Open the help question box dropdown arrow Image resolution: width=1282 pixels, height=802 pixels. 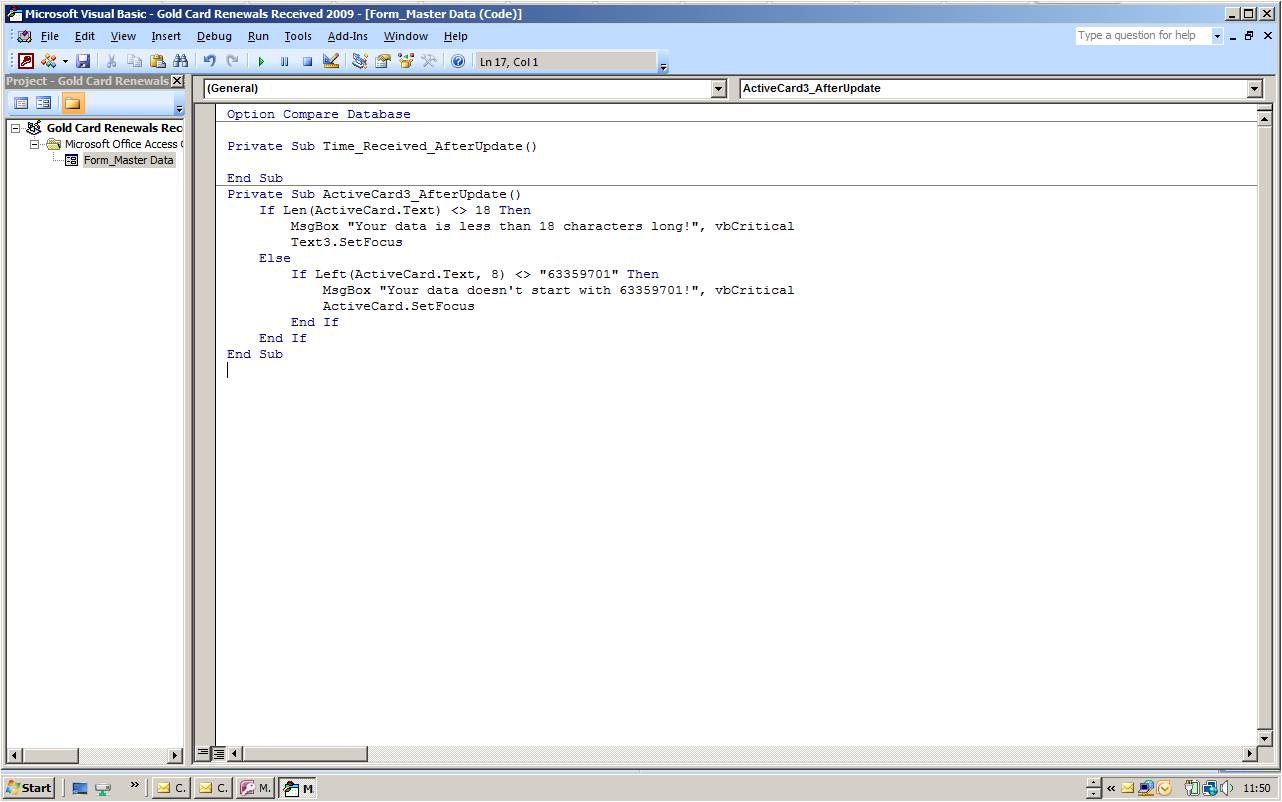coord(1217,36)
